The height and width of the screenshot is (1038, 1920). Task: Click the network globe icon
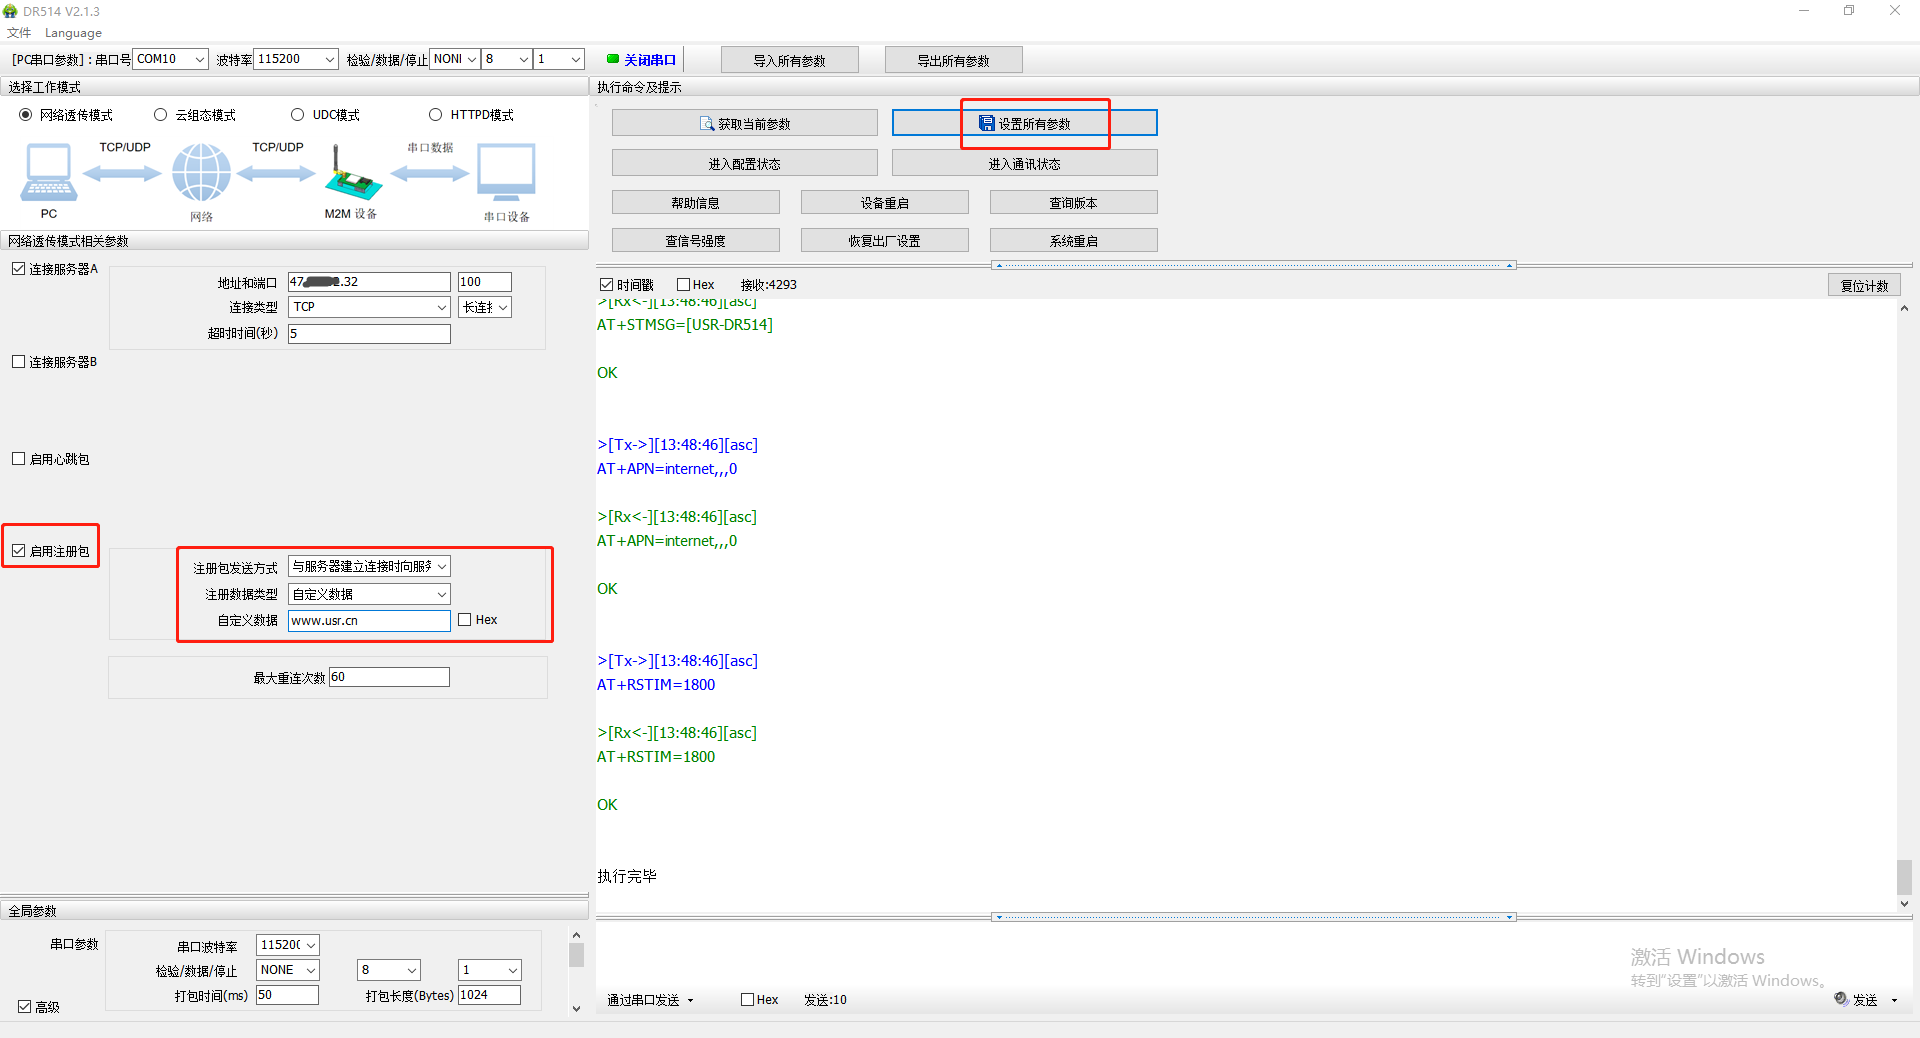coord(201,172)
